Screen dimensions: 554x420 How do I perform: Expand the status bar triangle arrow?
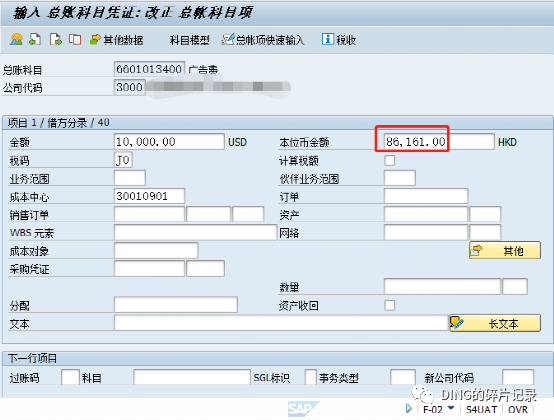(x=409, y=409)
